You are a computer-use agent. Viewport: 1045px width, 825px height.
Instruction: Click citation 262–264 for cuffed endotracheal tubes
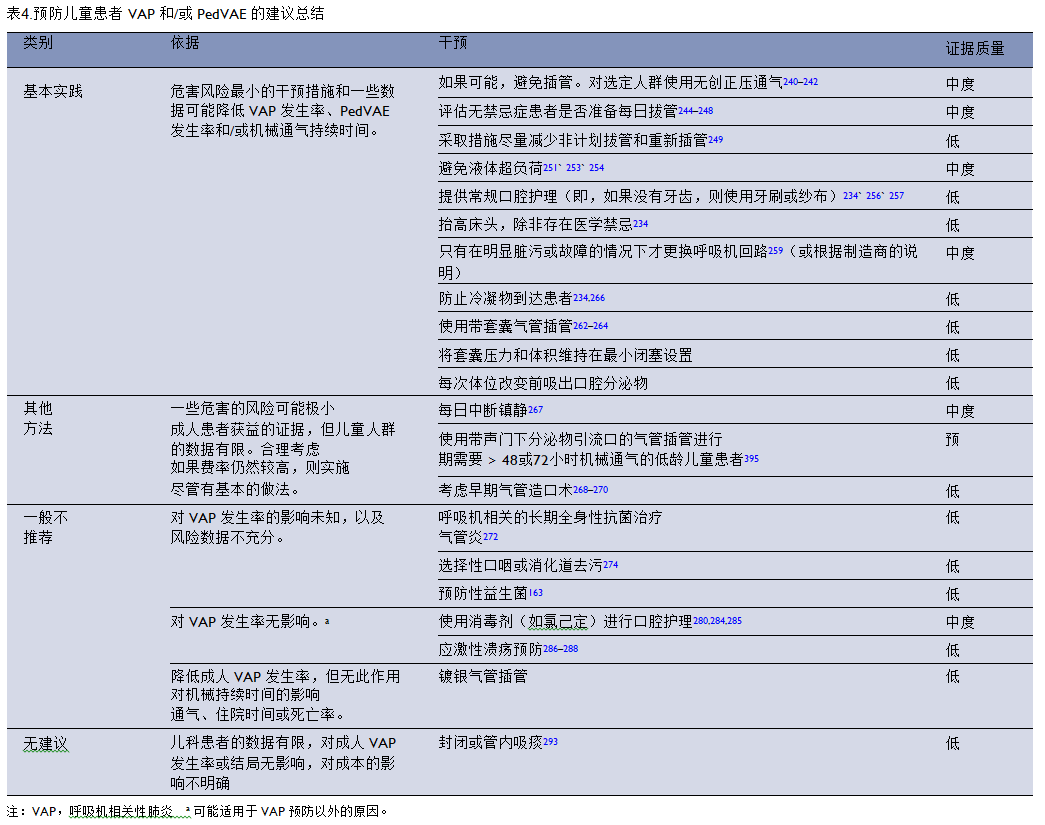click(590, 325)
